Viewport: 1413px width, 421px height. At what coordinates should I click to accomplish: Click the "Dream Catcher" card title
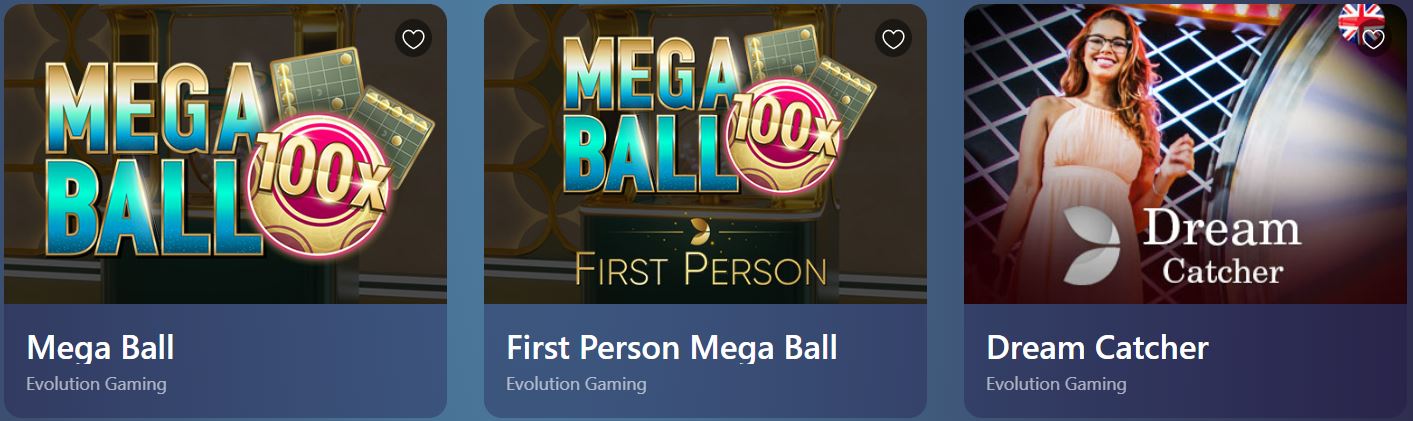pos(1097,348)
